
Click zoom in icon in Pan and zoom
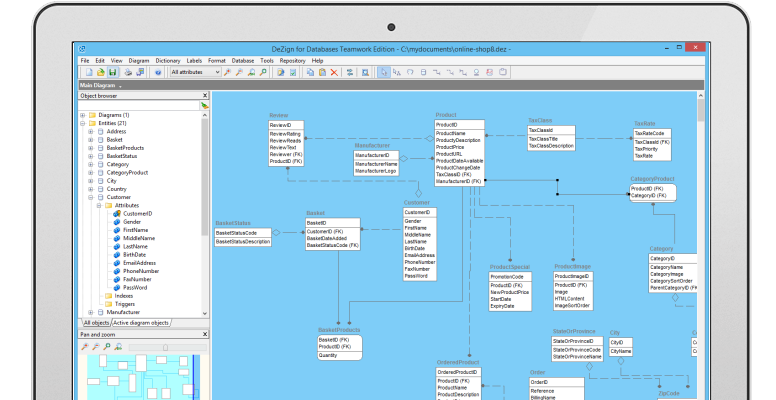pyautogui.click(x=85, y=347)
